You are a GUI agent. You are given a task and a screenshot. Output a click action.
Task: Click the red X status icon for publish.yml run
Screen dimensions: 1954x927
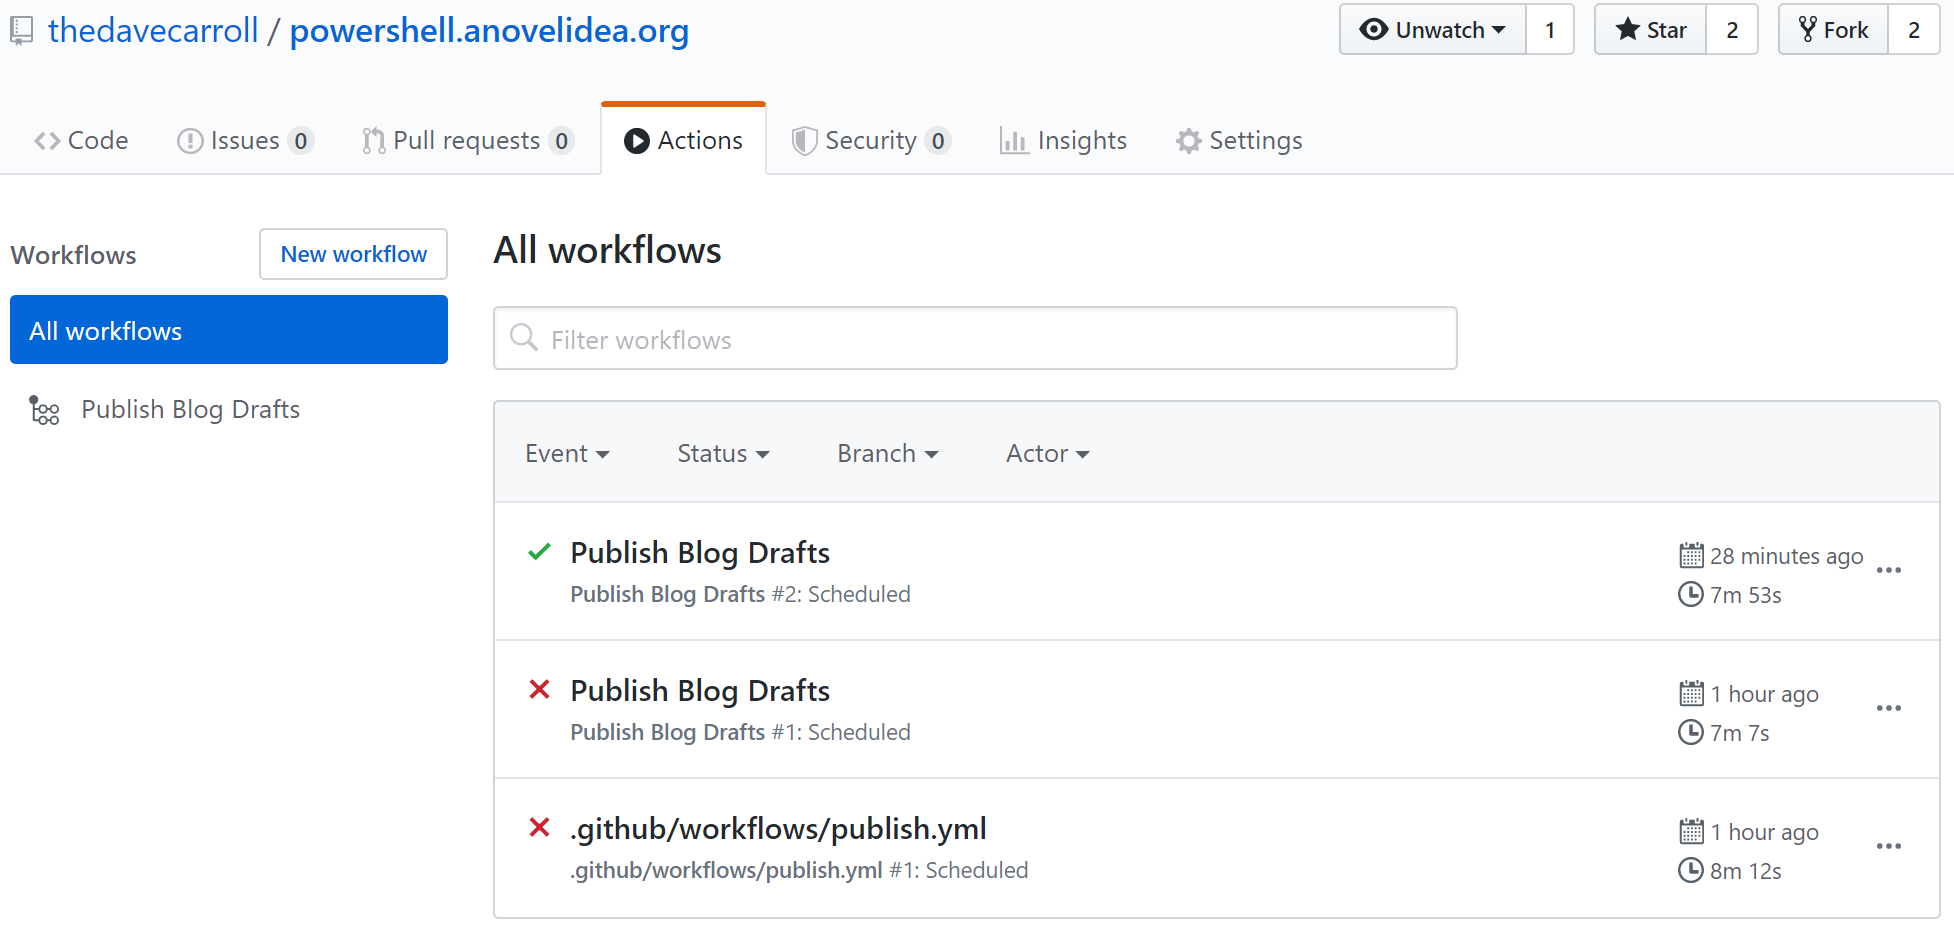tap(539, 828)
